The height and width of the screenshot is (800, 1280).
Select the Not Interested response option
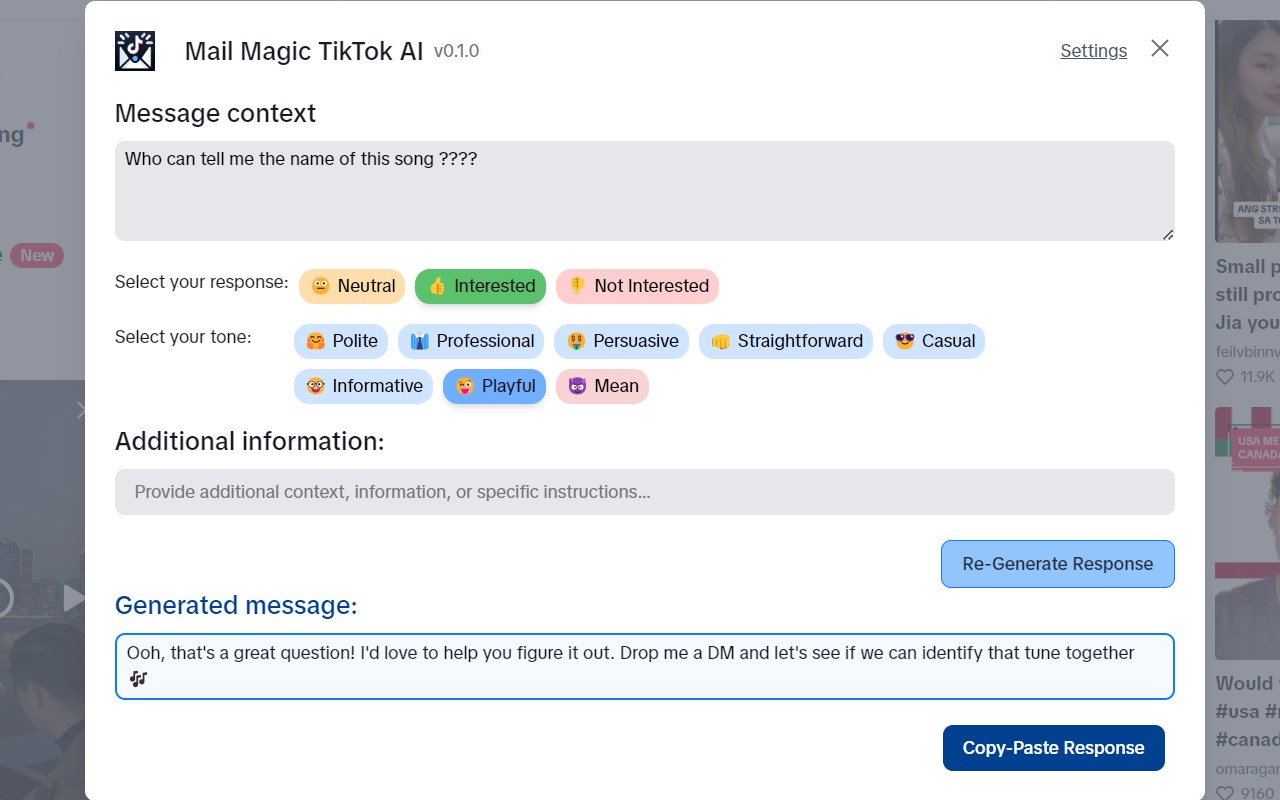pyautogui.click(x=637, y=286)
